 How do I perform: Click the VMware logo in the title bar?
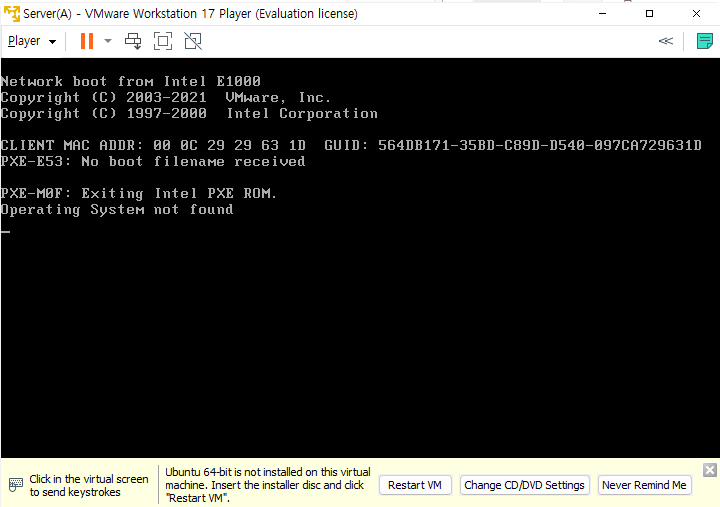(12, 13)
